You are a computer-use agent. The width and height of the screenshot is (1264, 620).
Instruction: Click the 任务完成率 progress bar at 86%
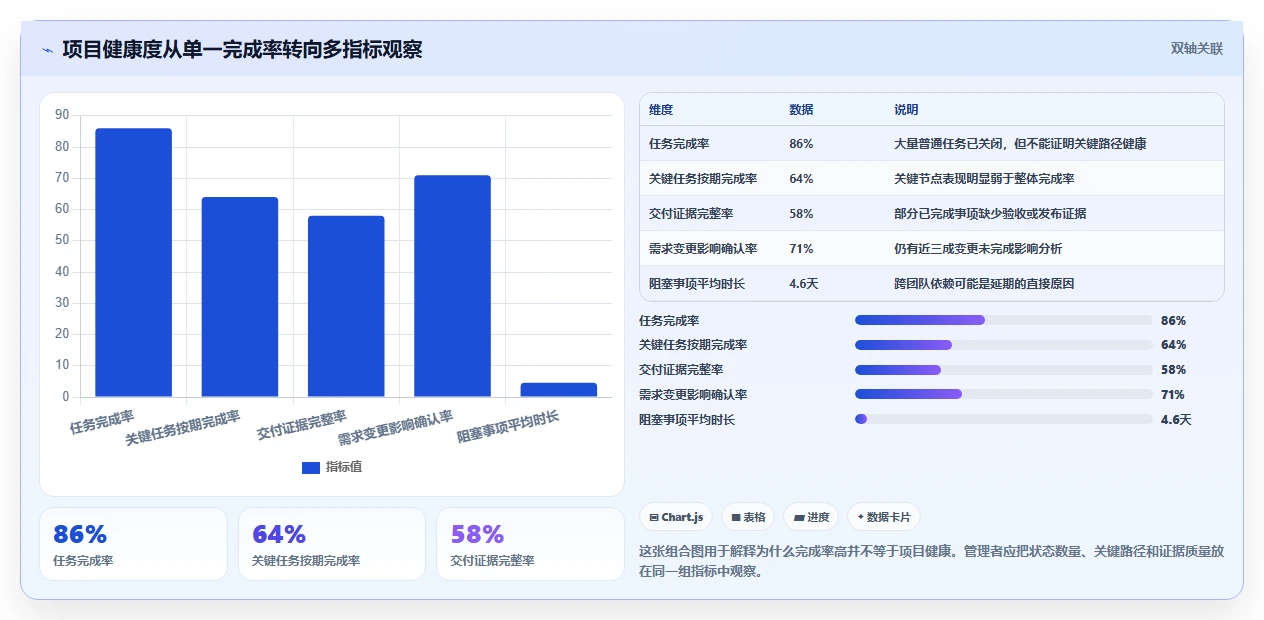click(1004, 320)
